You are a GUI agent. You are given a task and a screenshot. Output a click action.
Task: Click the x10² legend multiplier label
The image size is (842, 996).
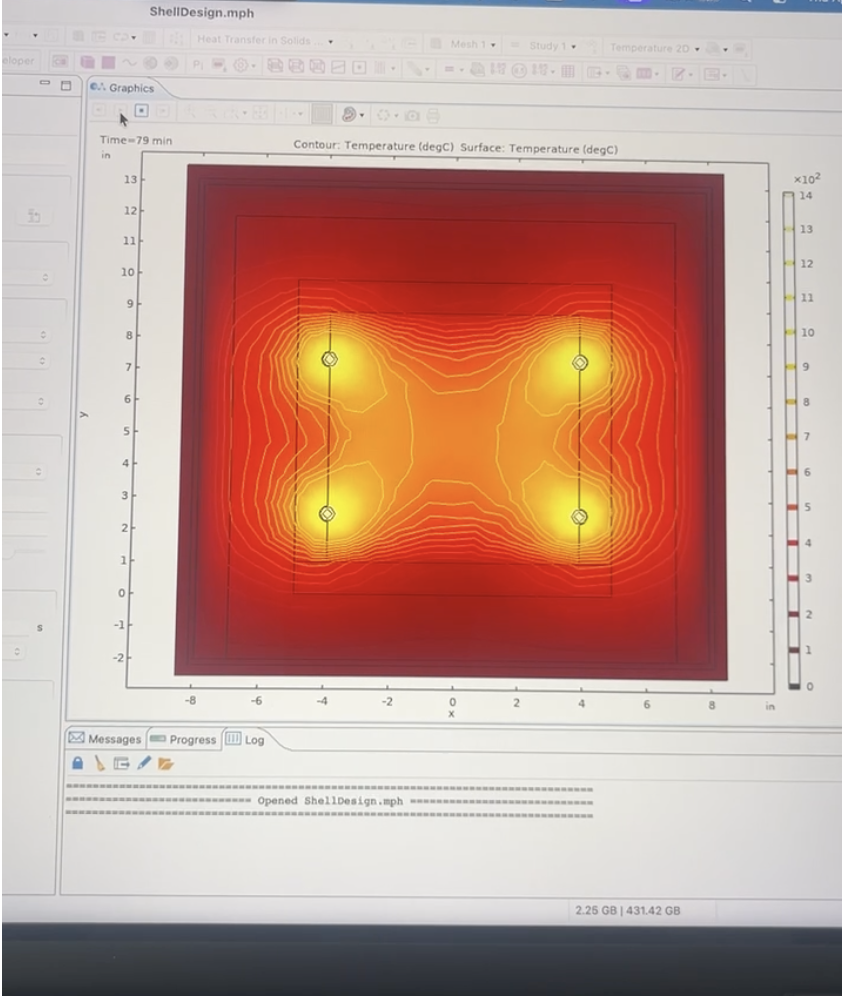[807, 178]
